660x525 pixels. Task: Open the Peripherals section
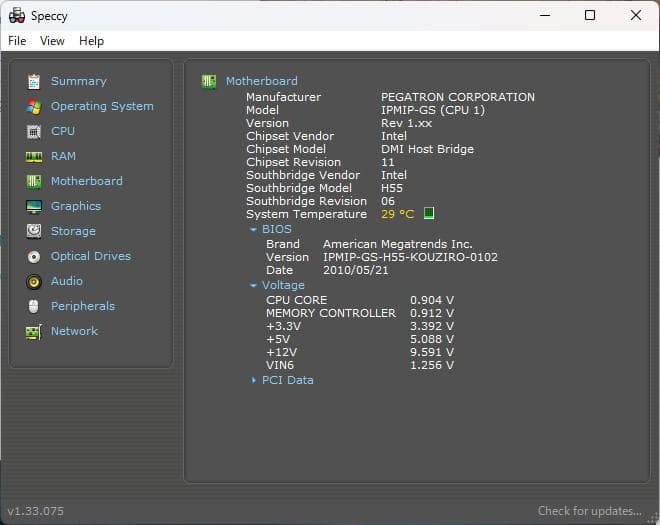click(83, 306)
